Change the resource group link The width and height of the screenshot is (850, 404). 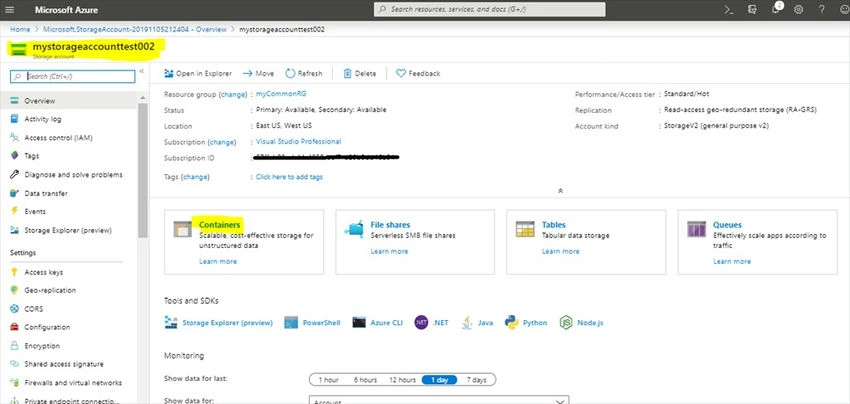point(233,94)
